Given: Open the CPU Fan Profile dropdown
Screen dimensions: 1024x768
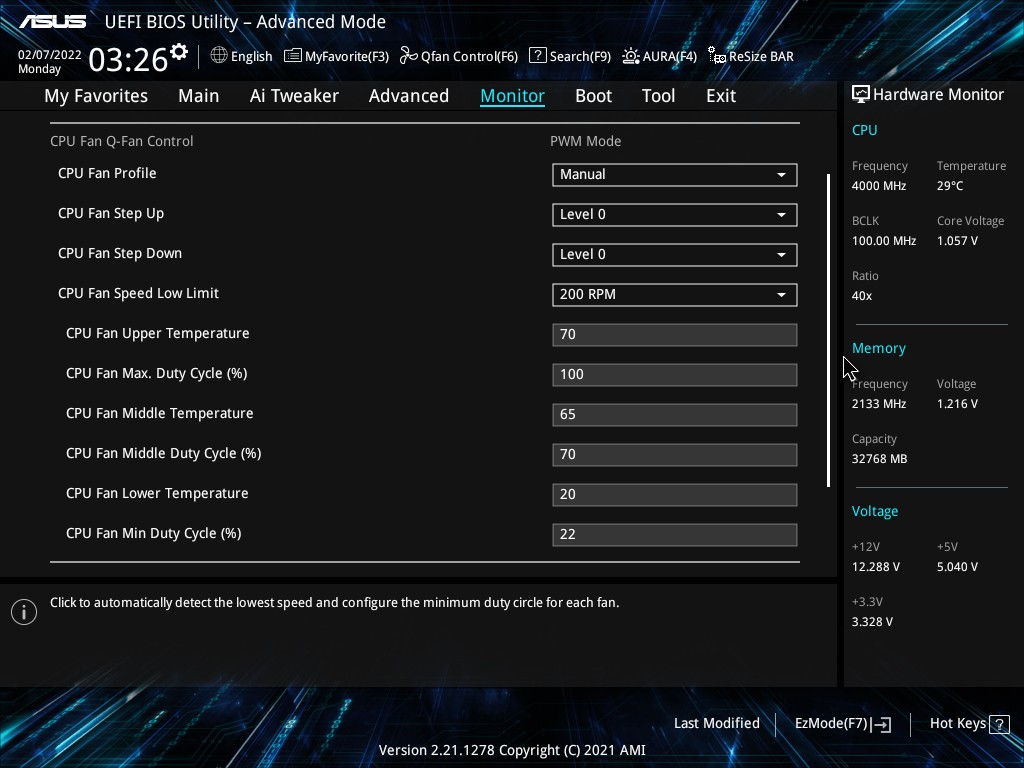Looking at the screenshot, I should point(675,174).
